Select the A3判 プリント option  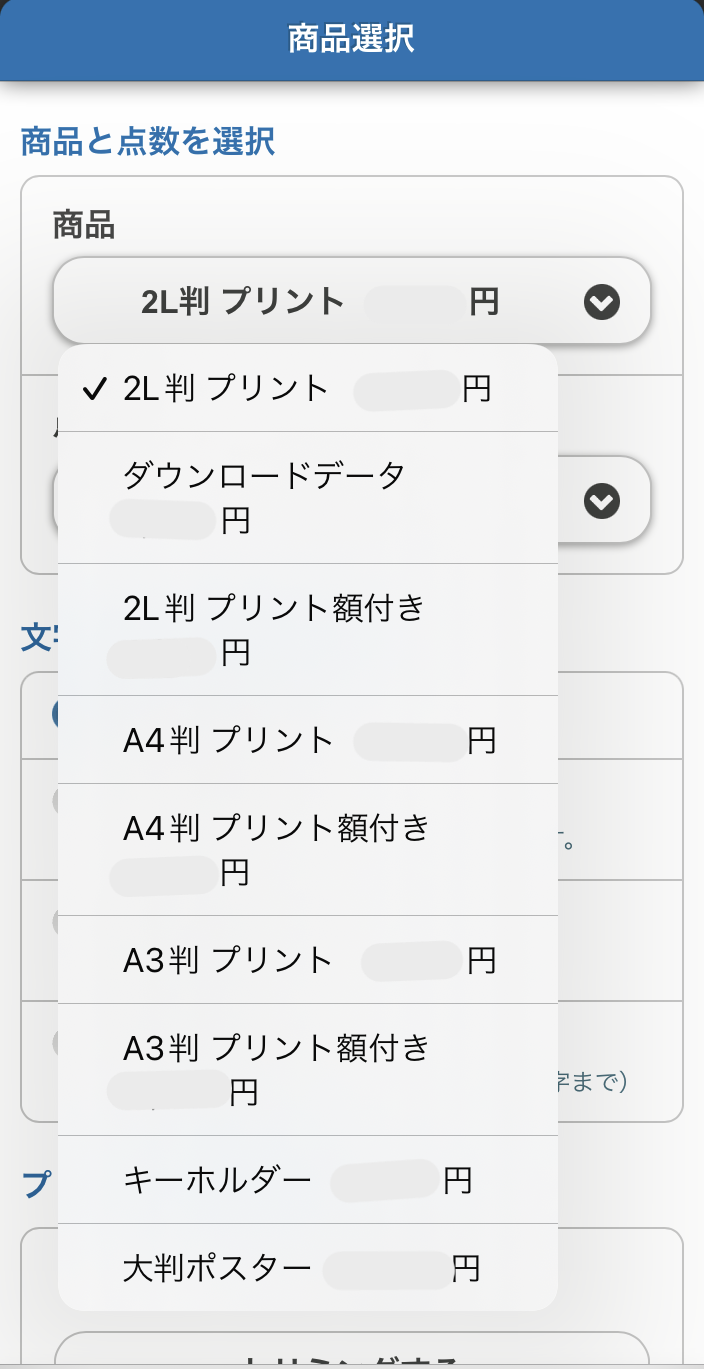[x=308, y=960]
